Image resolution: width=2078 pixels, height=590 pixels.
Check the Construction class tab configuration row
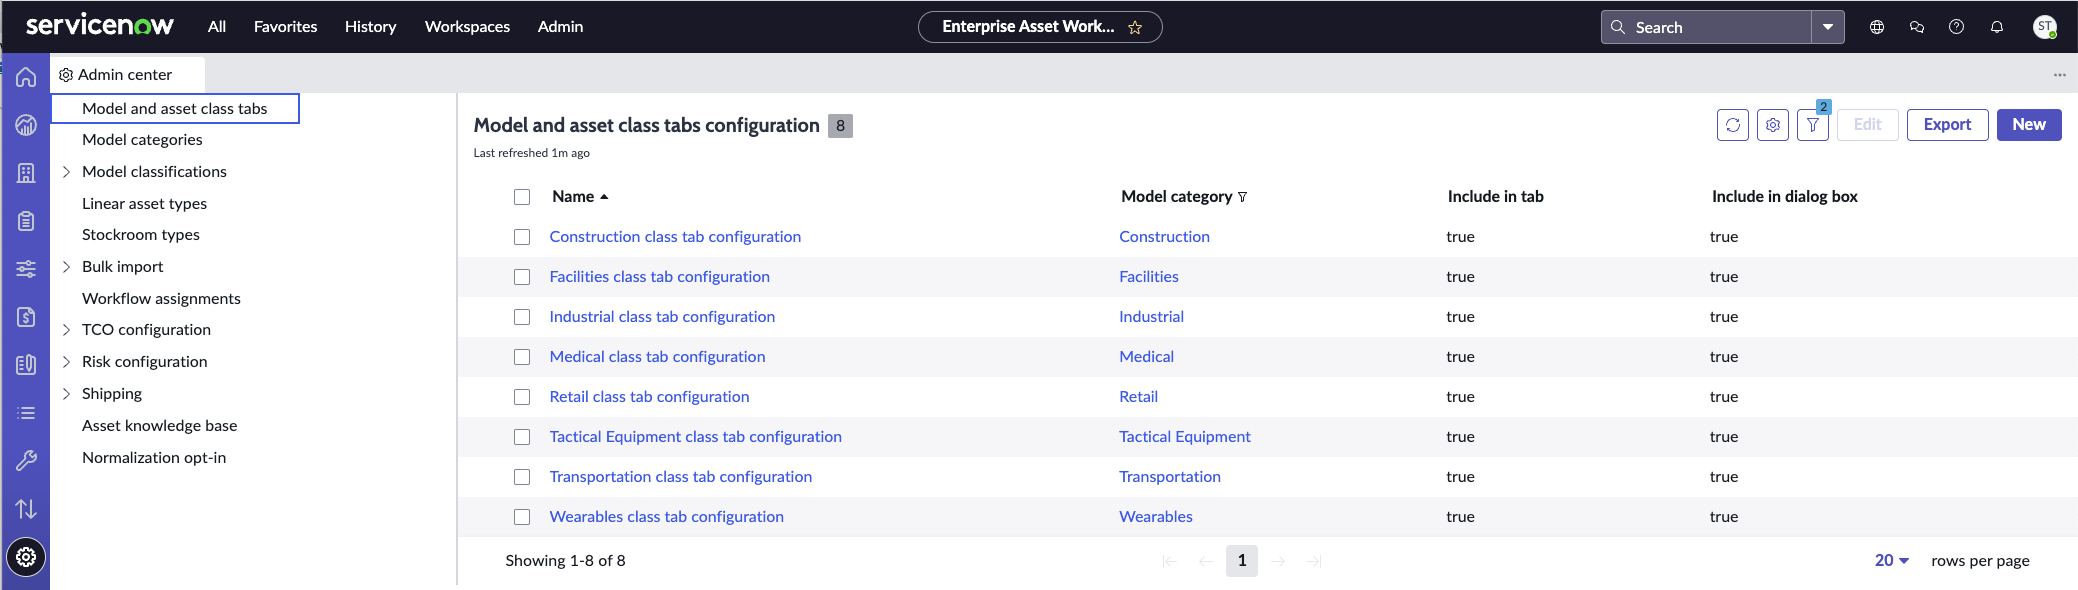(x=522, y=237)
